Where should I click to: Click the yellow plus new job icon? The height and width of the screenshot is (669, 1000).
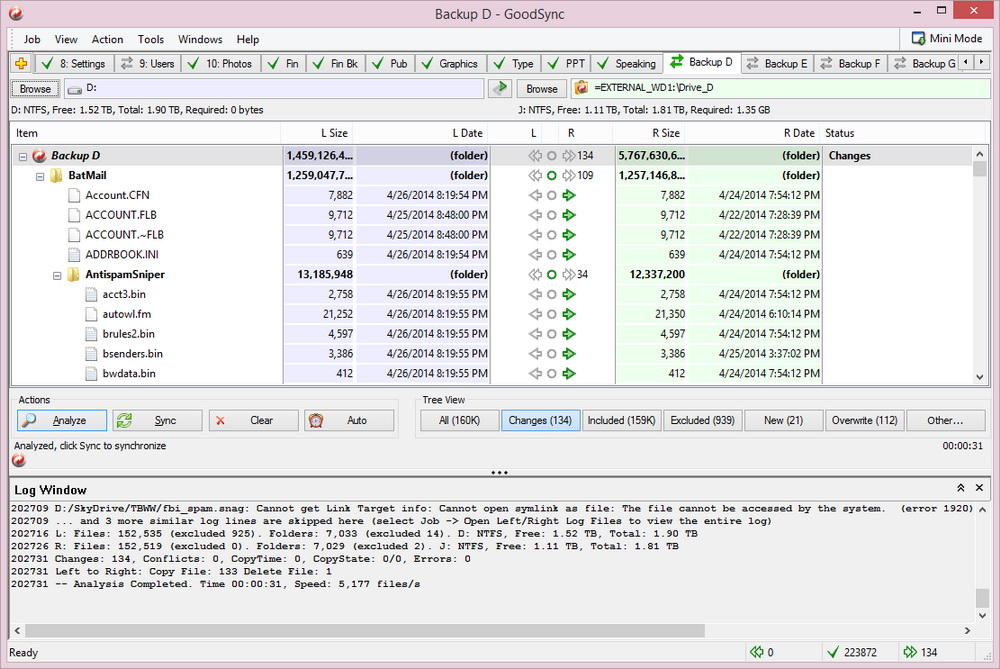pyautogui.click(x=21, y=63)
